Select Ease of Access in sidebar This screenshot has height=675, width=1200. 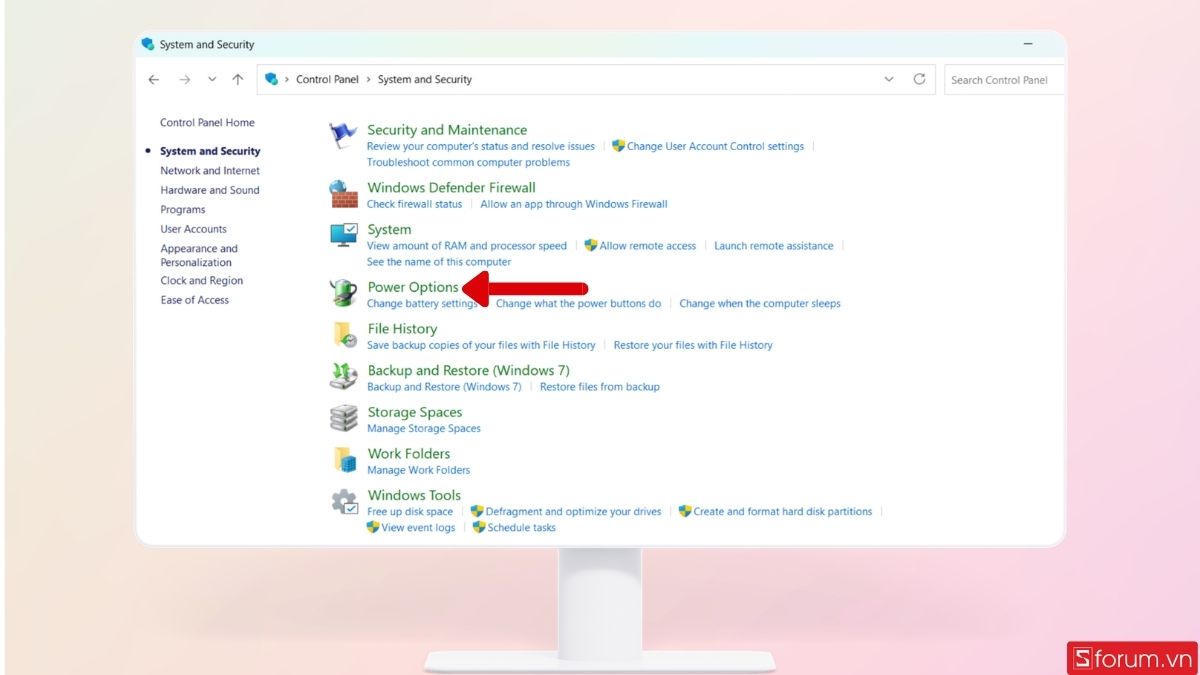[x=195, y=300]
